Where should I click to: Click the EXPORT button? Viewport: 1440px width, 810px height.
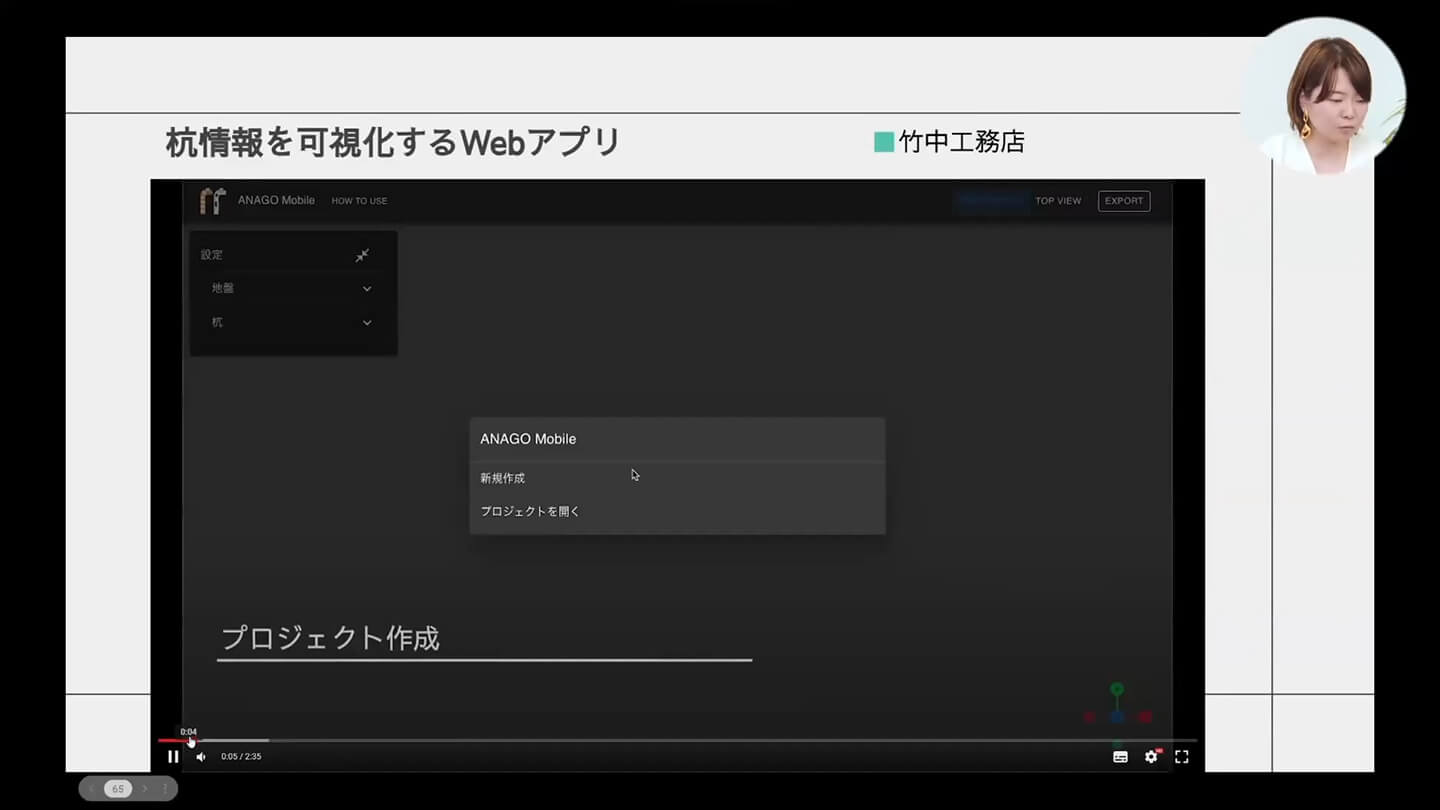pos(1124,201)
